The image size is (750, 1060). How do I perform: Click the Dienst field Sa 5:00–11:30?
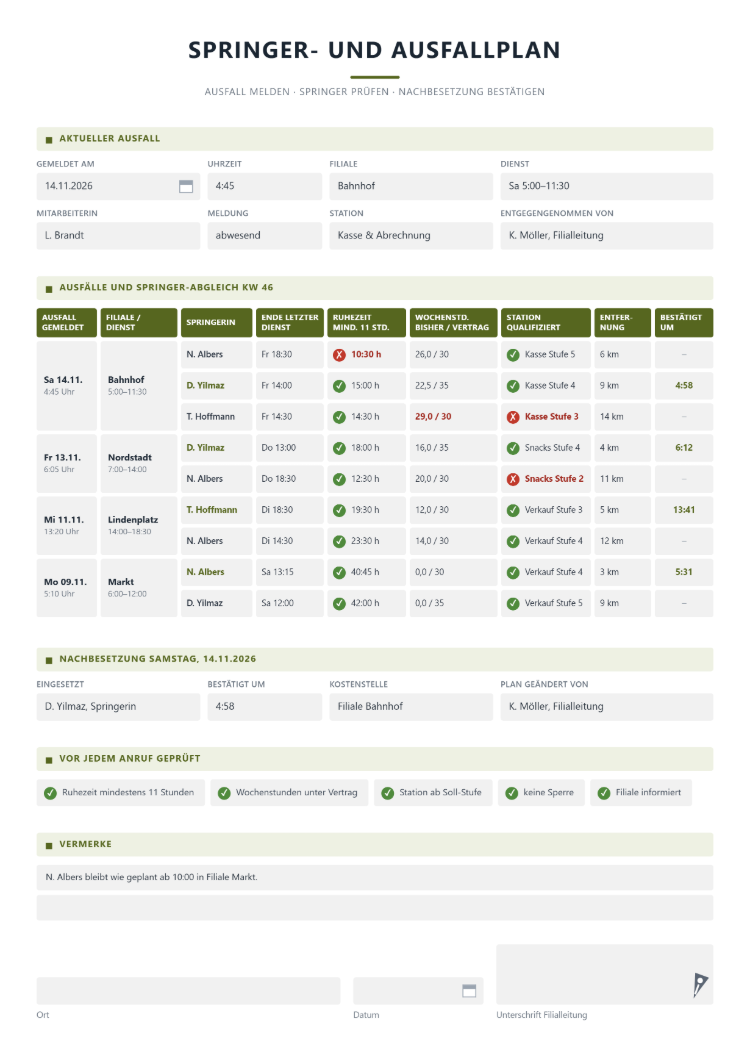pyautogui.click(x=607, y=187)
